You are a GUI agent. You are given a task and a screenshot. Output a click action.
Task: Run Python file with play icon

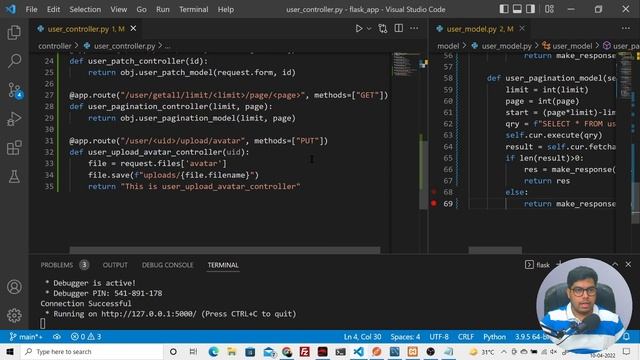(359, 29)
